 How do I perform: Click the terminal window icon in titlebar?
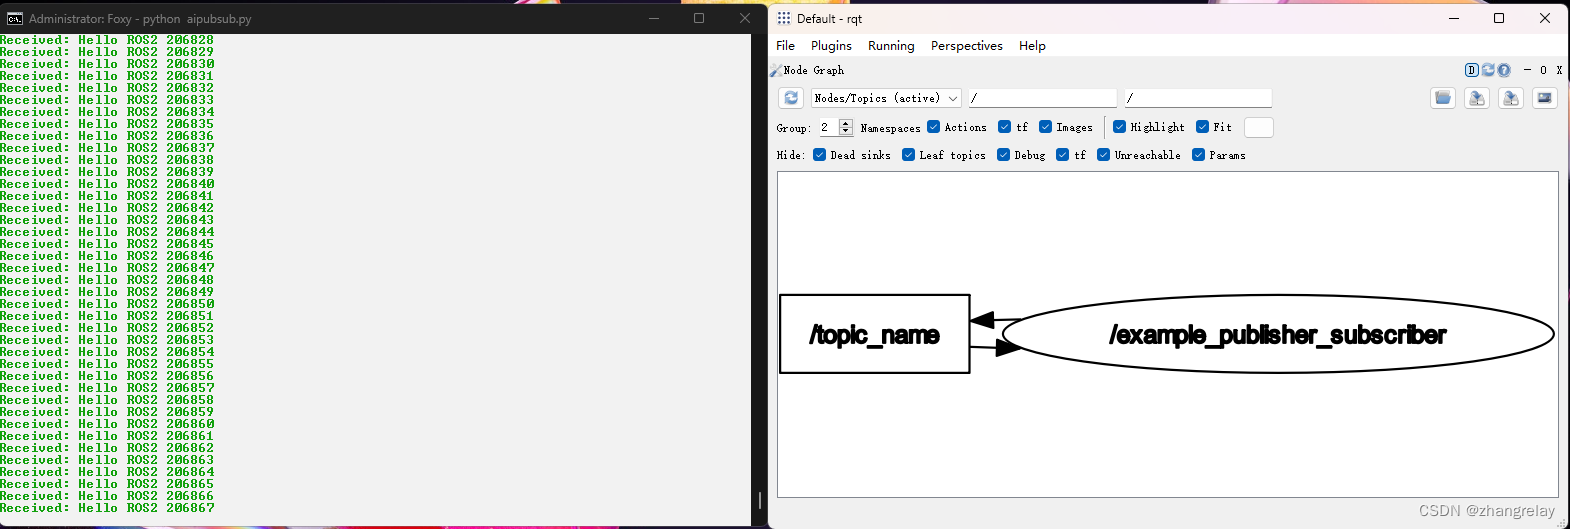pyautogui.click(x=15, y=18)
